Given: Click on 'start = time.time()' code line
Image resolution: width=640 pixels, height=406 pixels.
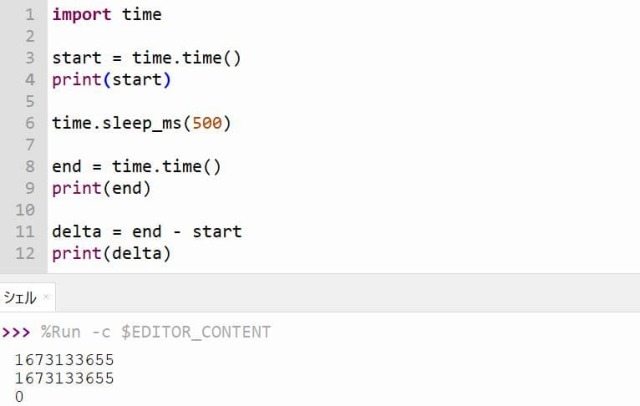Looking at the screenshot, I should [147, 58].
